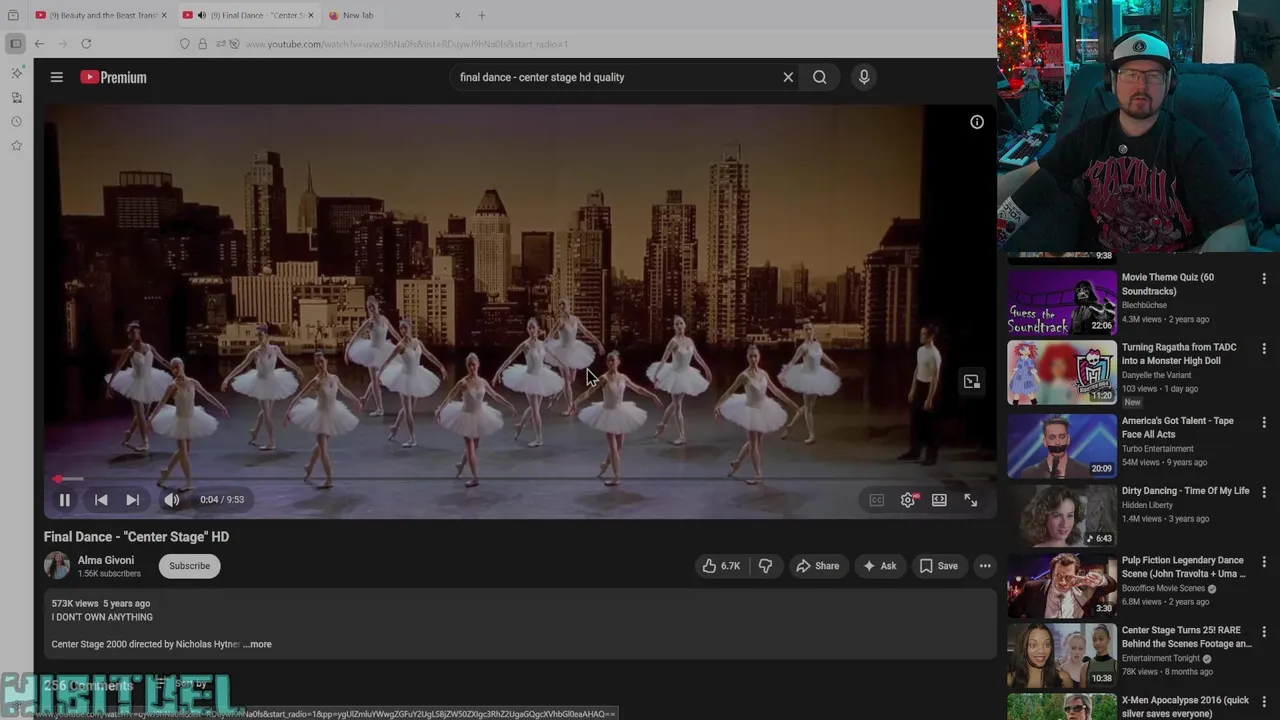The height and width of the screenshot is (720, 1280).
Task: Open bookmarks star sidebar icon
Action: point(16,146)
